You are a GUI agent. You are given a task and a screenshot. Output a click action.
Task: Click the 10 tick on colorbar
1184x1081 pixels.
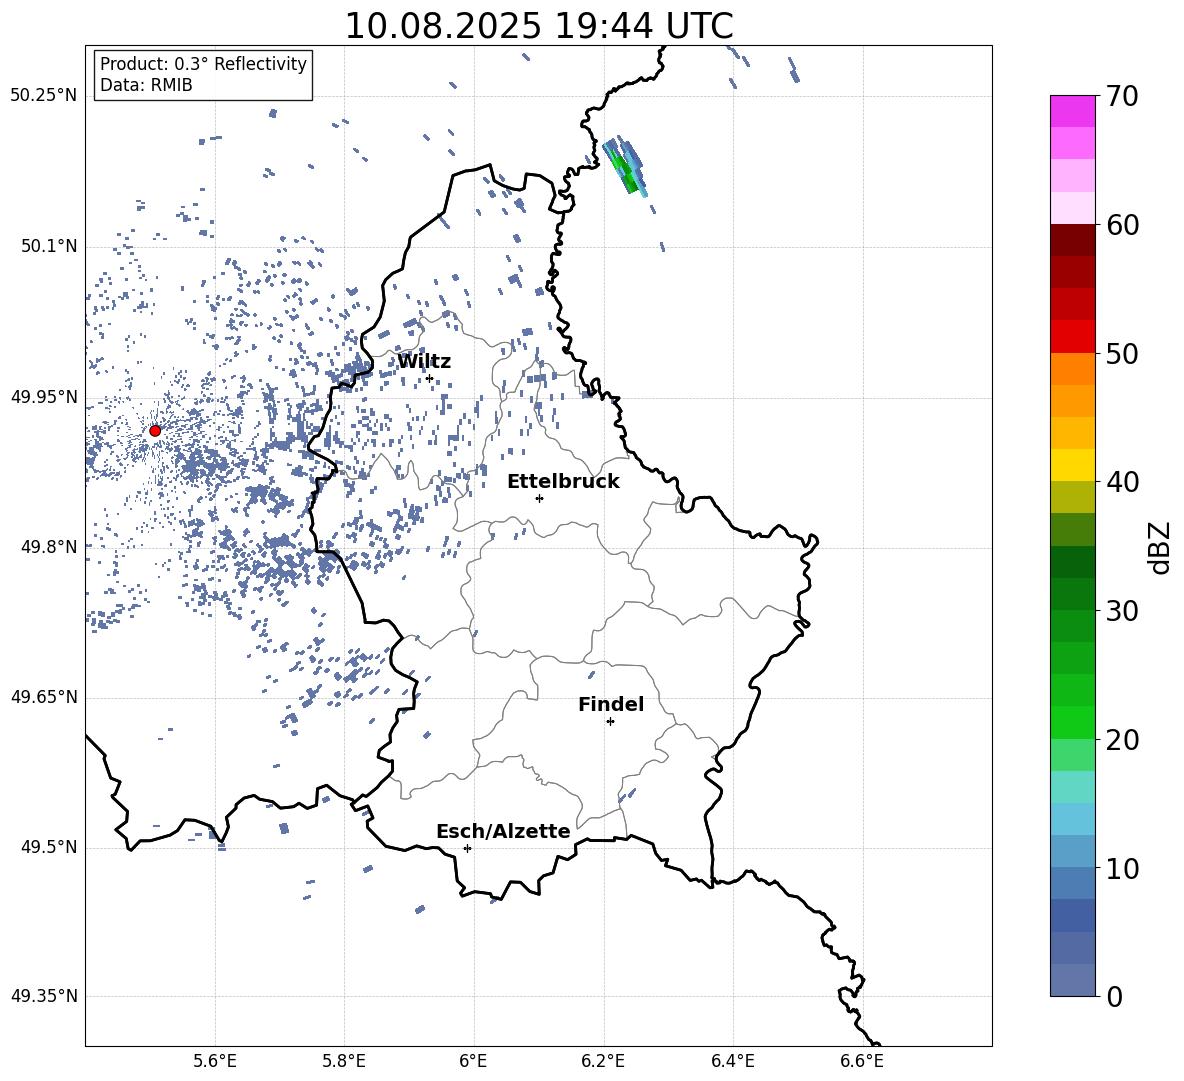pyautogui.click(x=1122, y=868)
